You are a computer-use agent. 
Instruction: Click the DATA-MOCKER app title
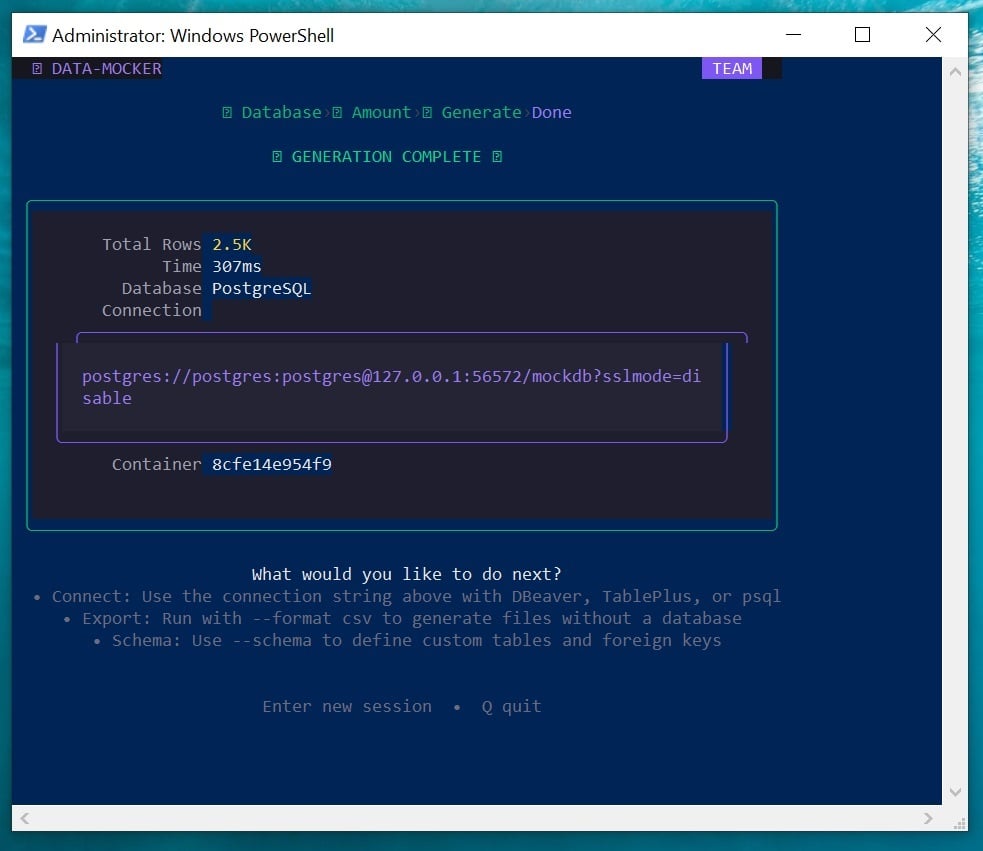point(106,68)
